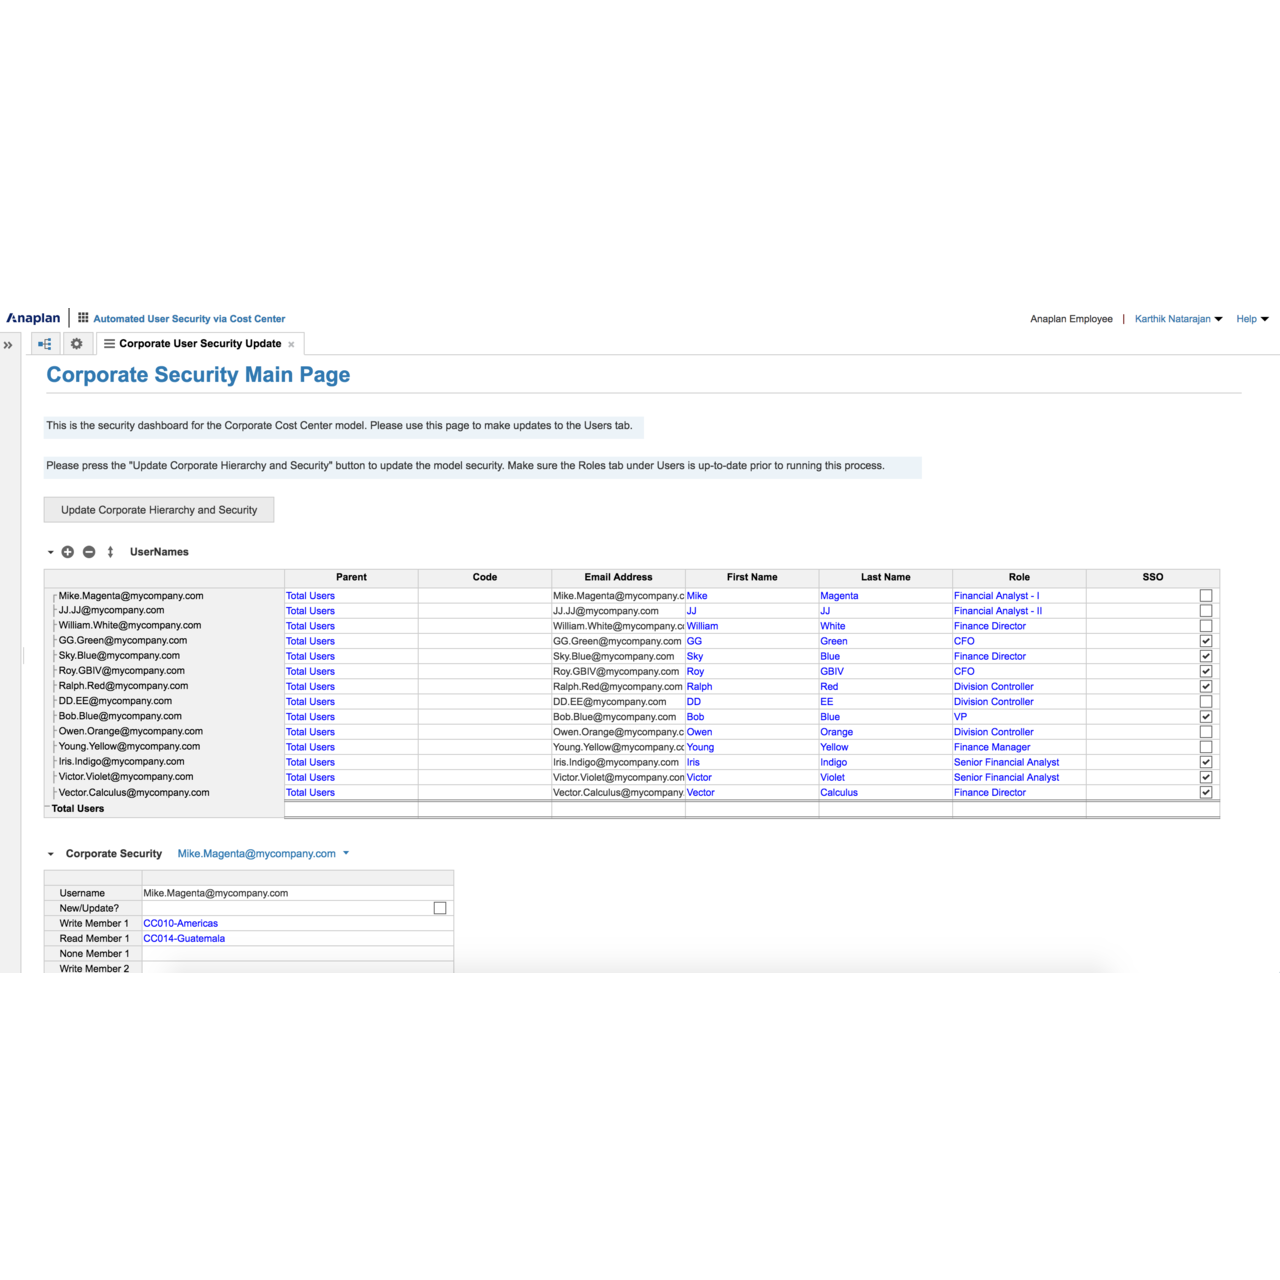
Task: Check the New/Update? checkbox for Mike Magenta
Action: pyautogui.click(x=439, y=907)
